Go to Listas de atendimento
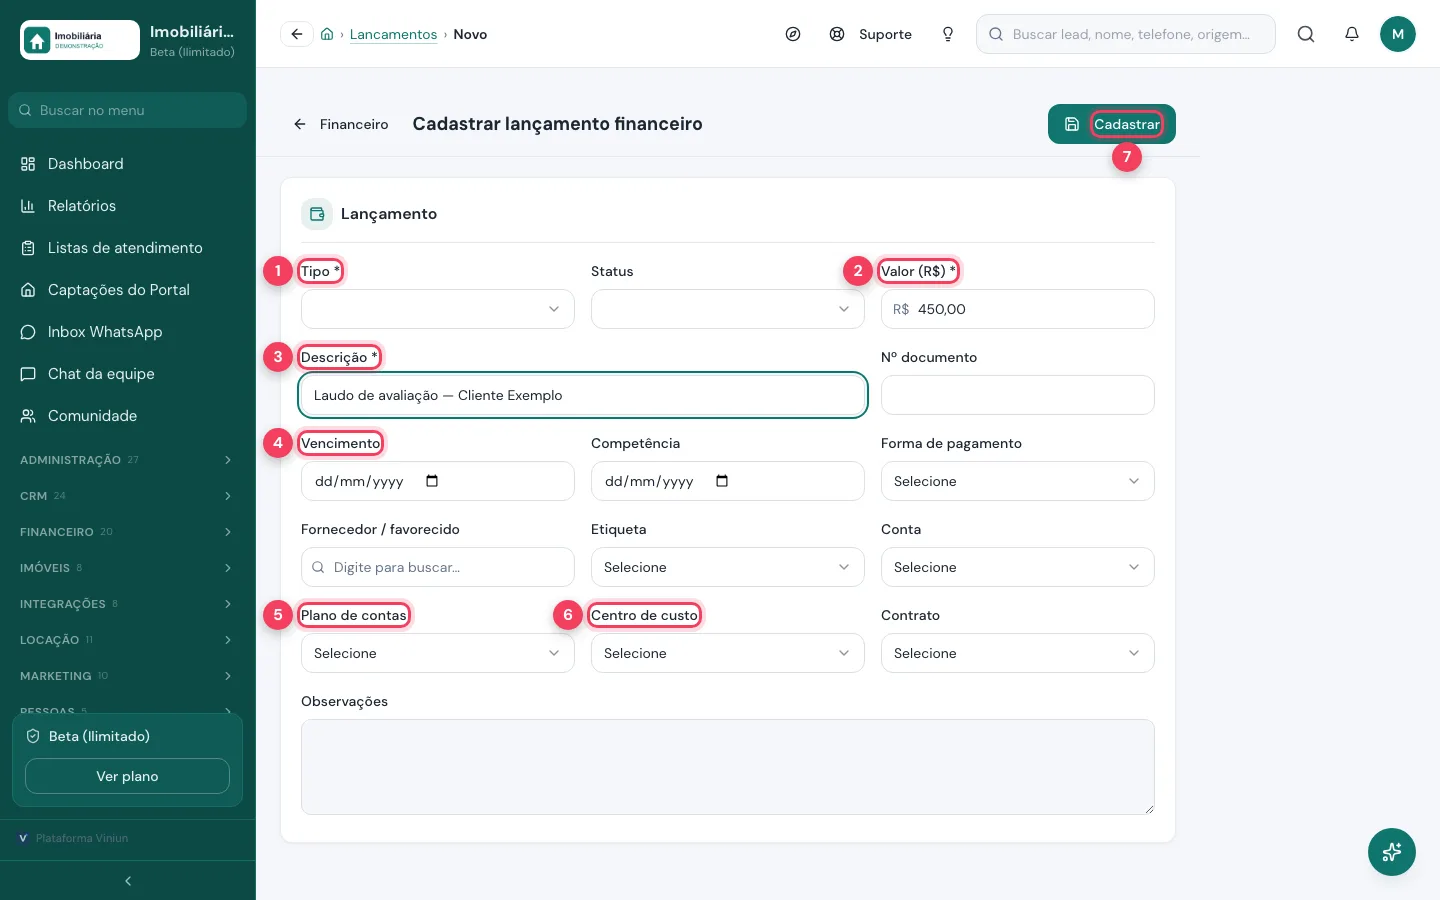Image resolution: width=1440 pixels, height=900 pixels. tap(128, 248)
